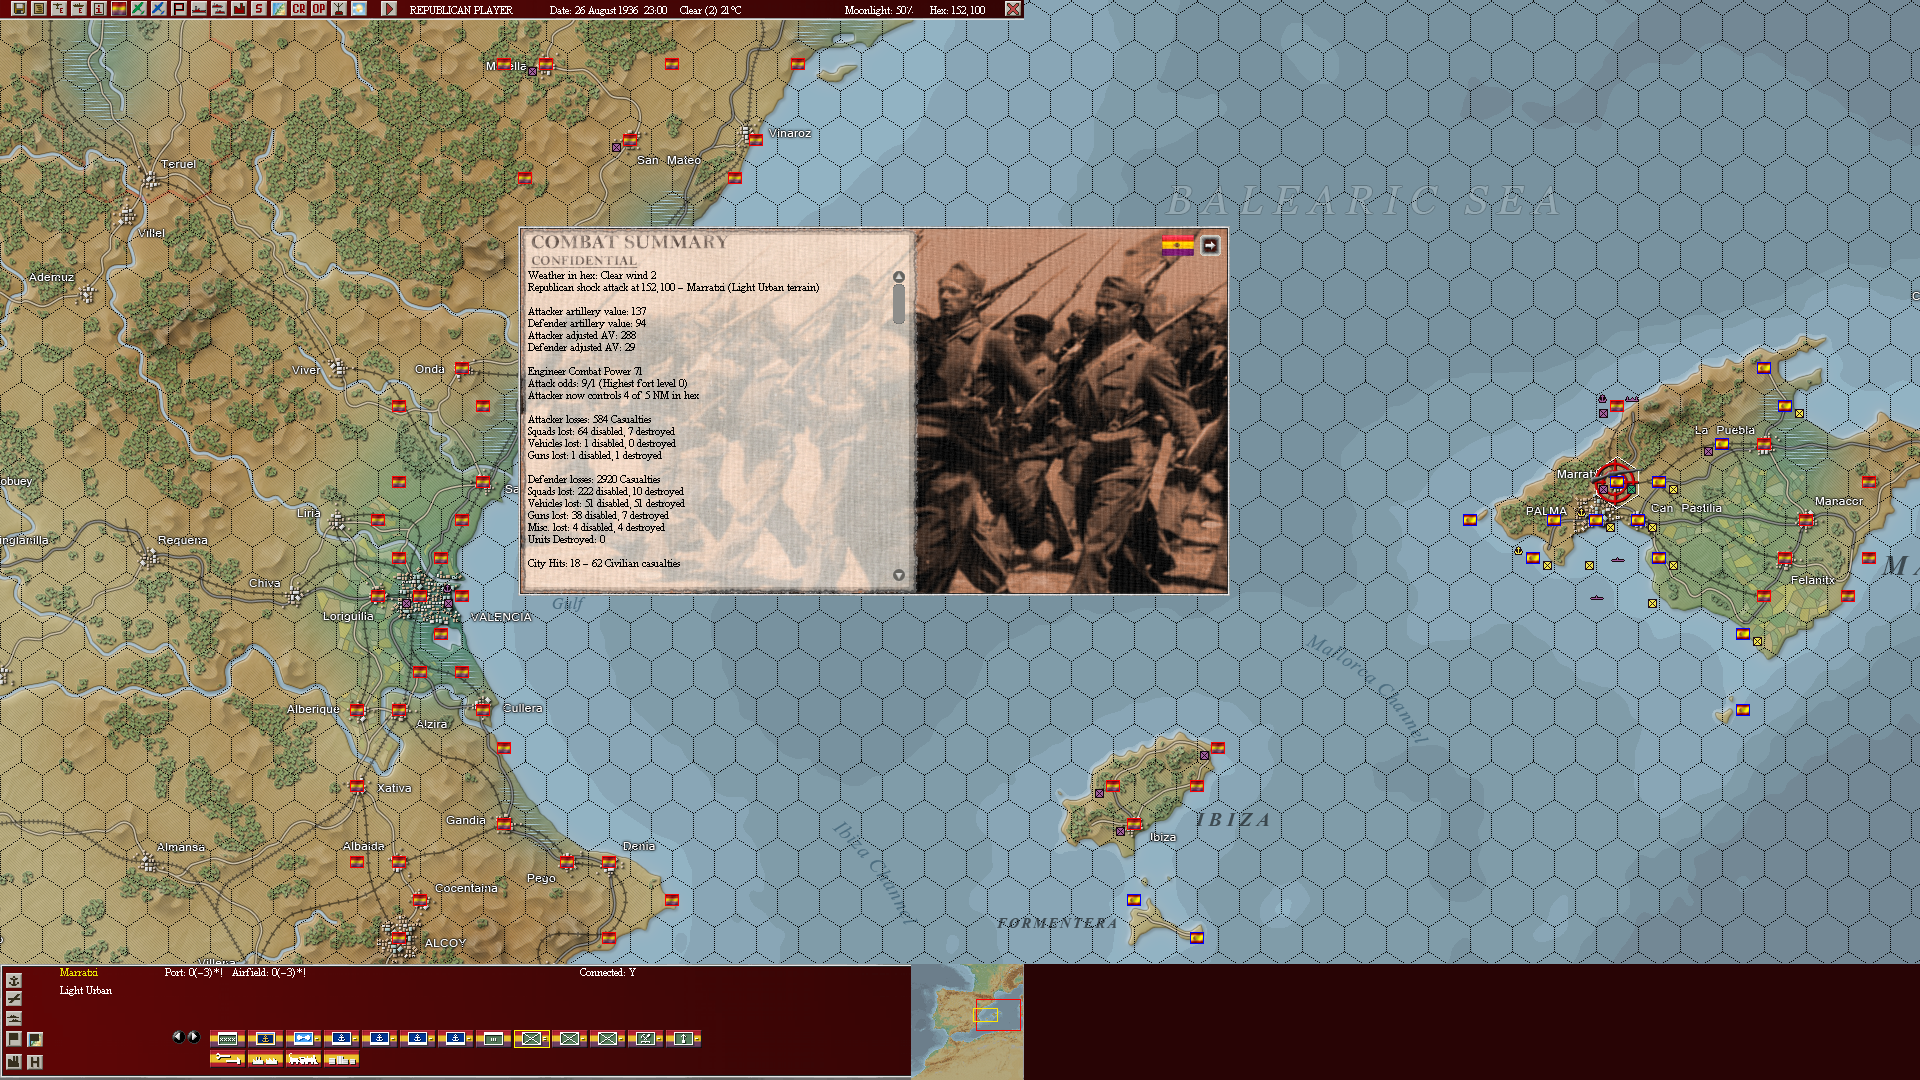Click the left arrow to cycle to previous unit
This screenshot has width=1920, height=1080.
point(178,1037)
